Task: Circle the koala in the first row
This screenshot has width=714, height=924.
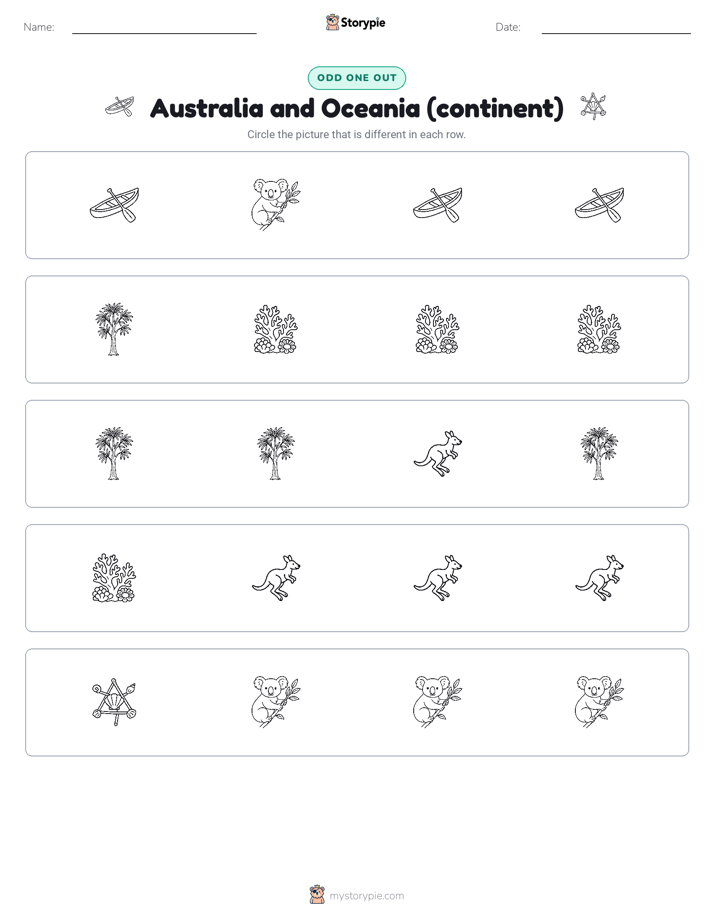Action: [x=276, y=204]
